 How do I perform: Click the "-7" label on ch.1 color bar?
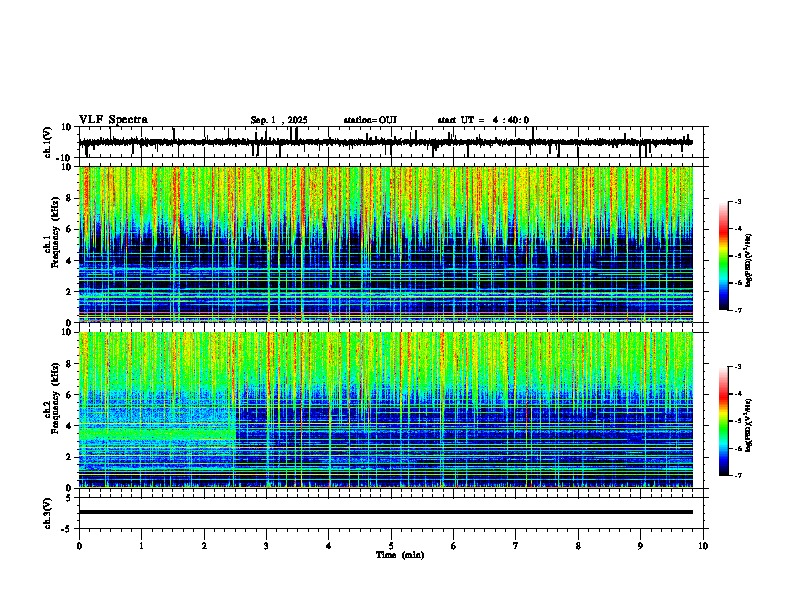pos(738,310)
